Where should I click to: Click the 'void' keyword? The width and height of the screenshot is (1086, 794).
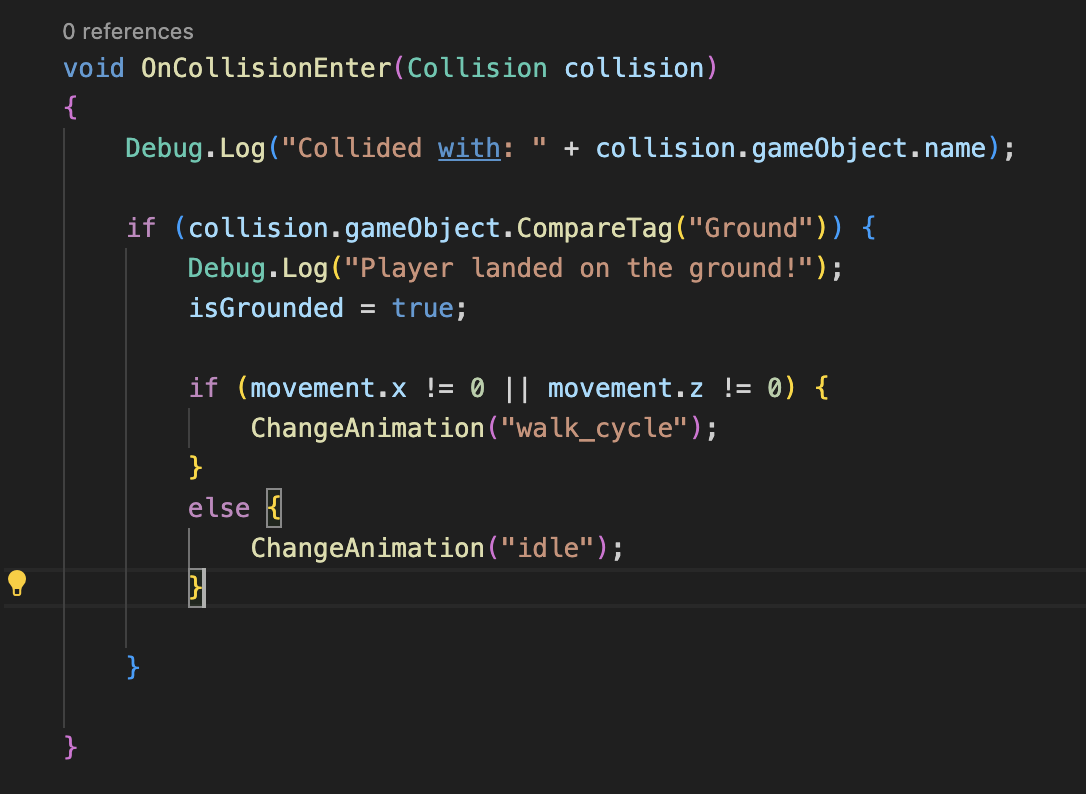click(94, 68)
